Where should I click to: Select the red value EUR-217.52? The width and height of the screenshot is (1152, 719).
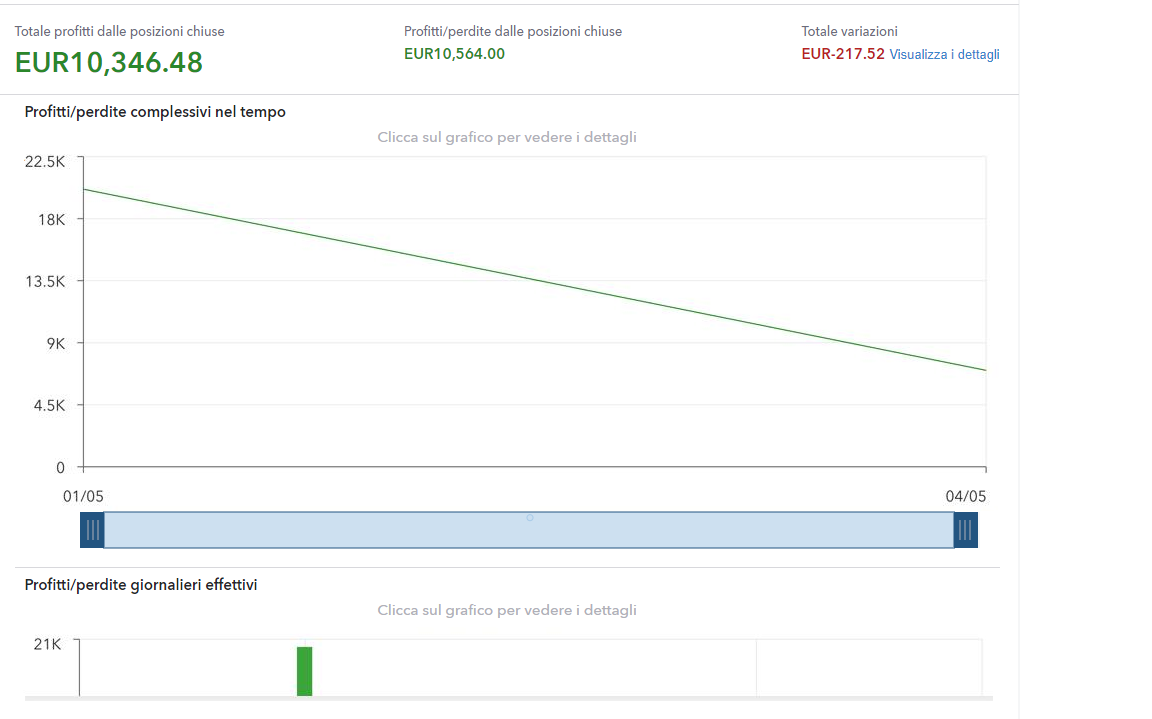click(843, 54)
